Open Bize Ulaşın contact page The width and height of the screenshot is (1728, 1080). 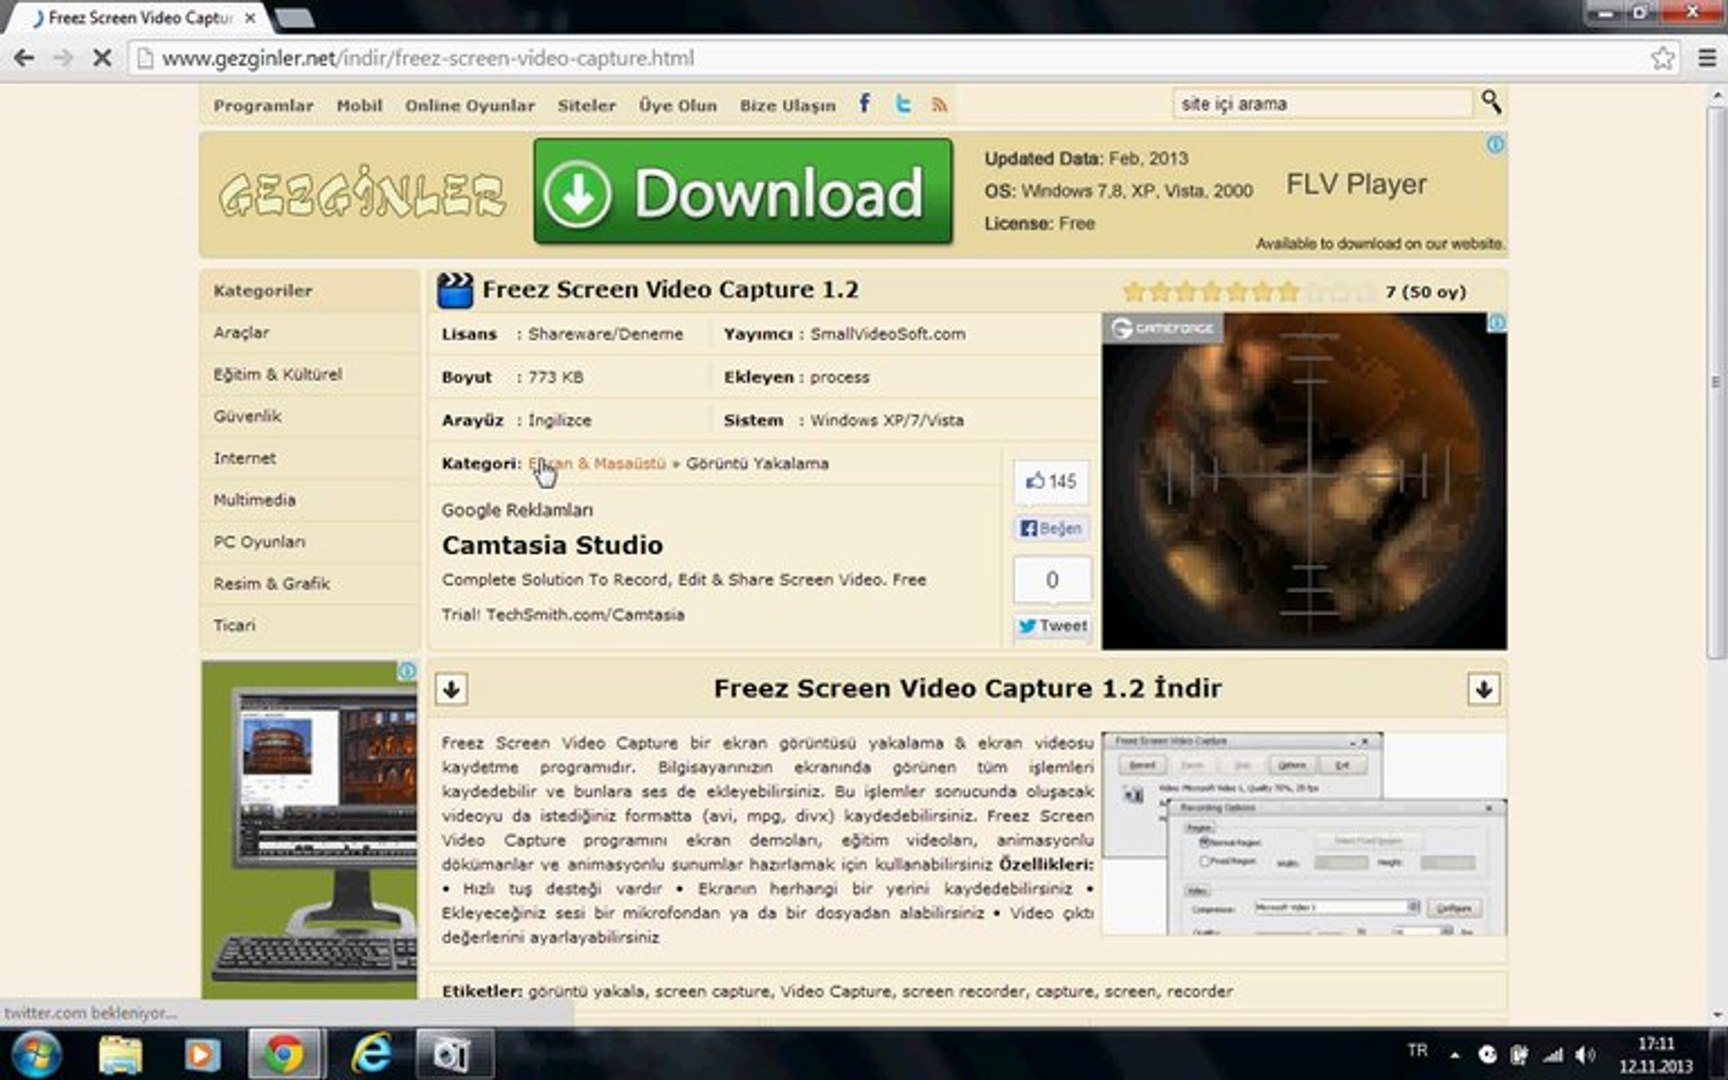(x=787, y=105)
